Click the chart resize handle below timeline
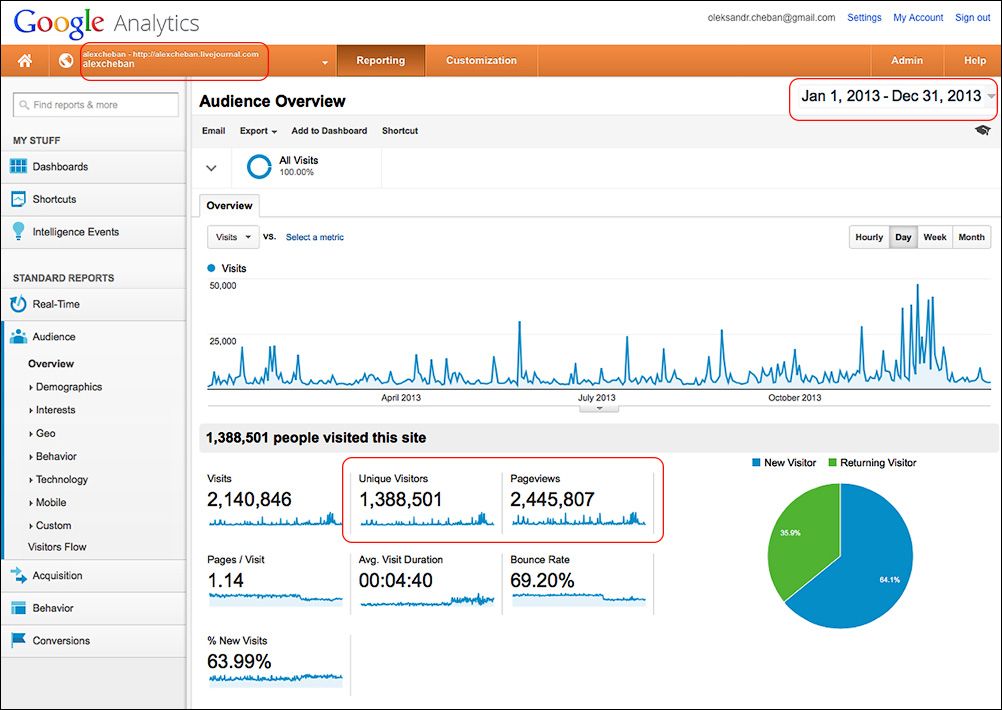The image size is (1002, 710). click(599, 408)
